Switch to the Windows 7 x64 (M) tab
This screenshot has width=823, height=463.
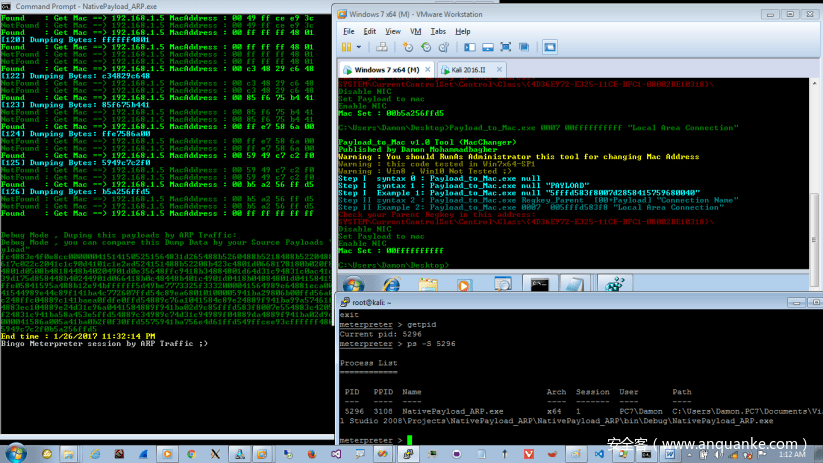tap(386, 70)
